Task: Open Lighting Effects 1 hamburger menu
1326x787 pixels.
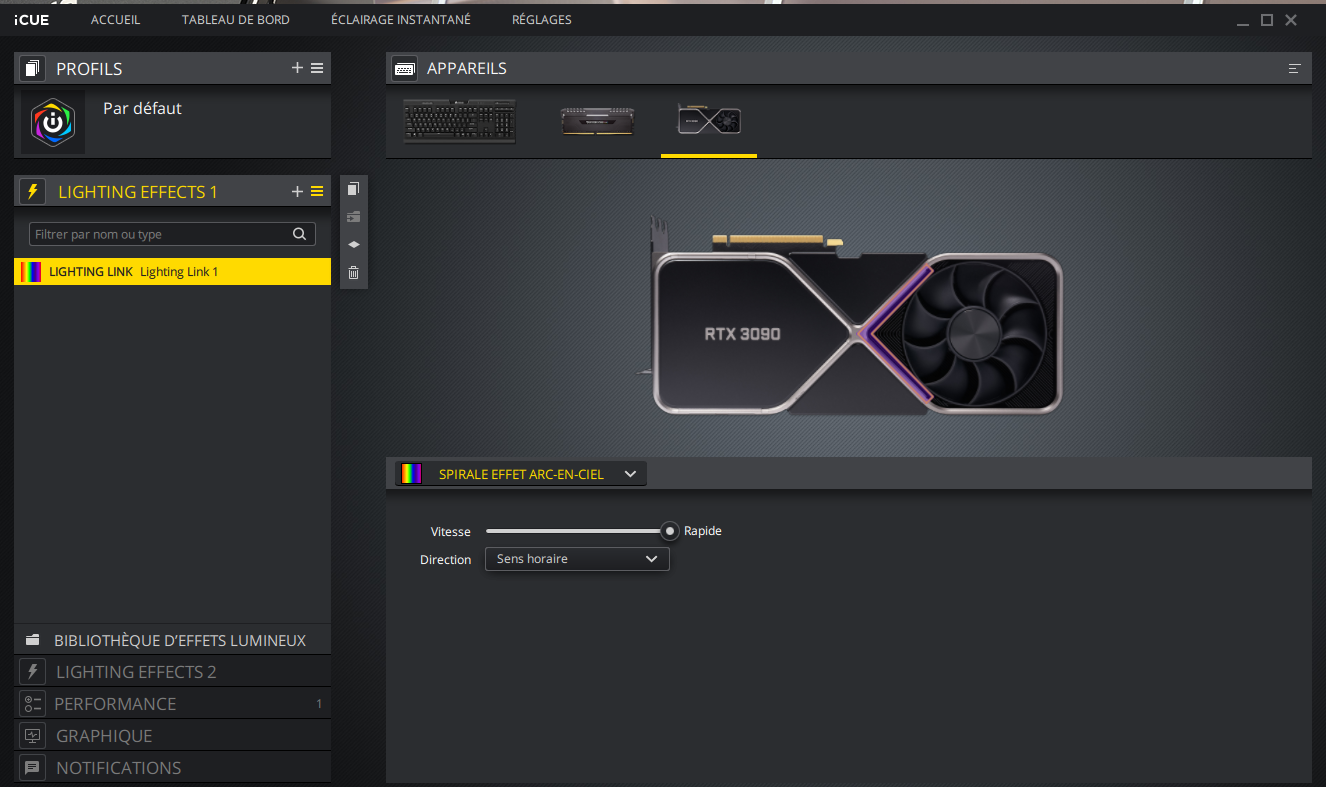Action: (317, 191)
